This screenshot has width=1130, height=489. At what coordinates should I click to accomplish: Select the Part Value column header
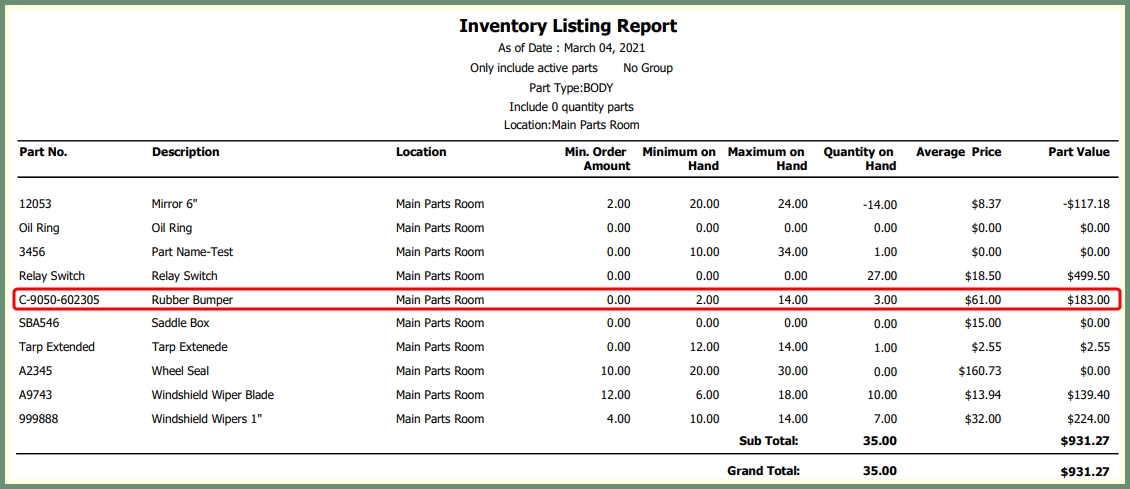[1078, 152]
